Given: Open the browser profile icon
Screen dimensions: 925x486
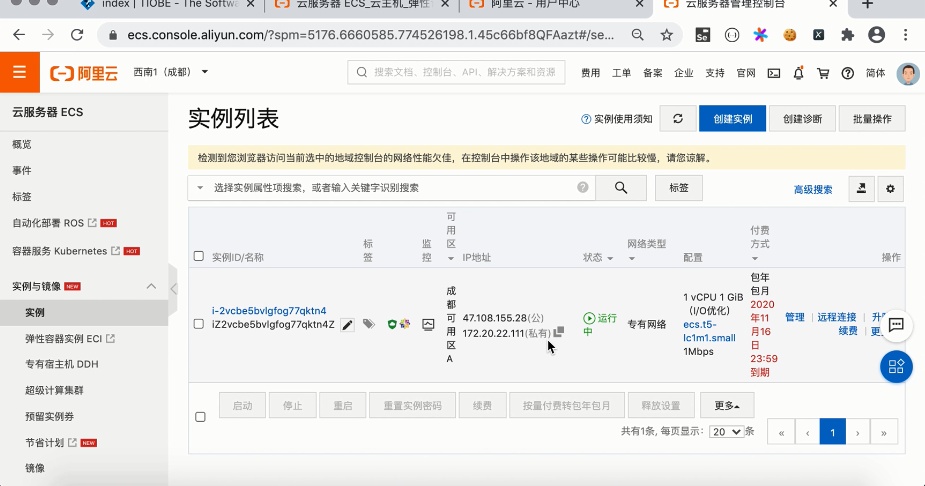Looking at the screenshot, I should click(877, 35).
